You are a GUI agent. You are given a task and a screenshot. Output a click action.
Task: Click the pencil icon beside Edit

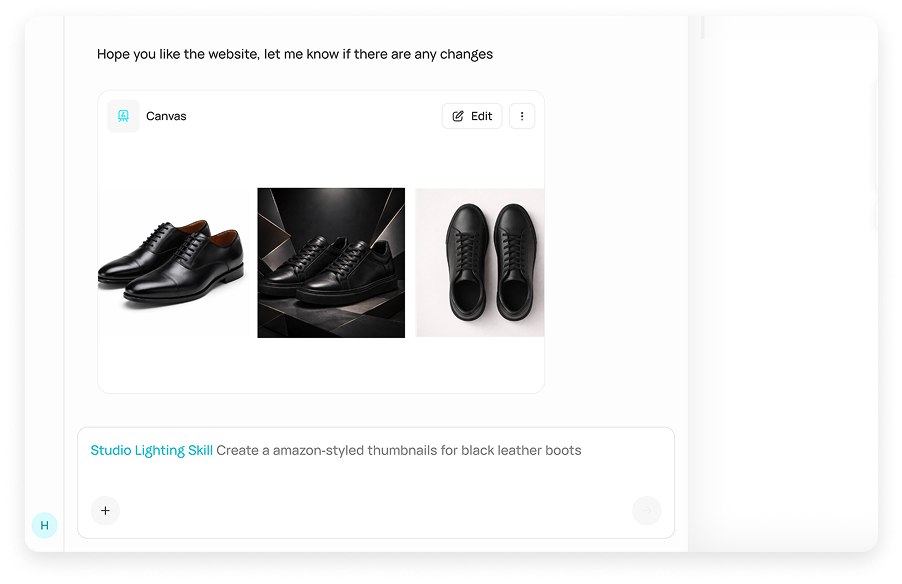tap(458, 116)
